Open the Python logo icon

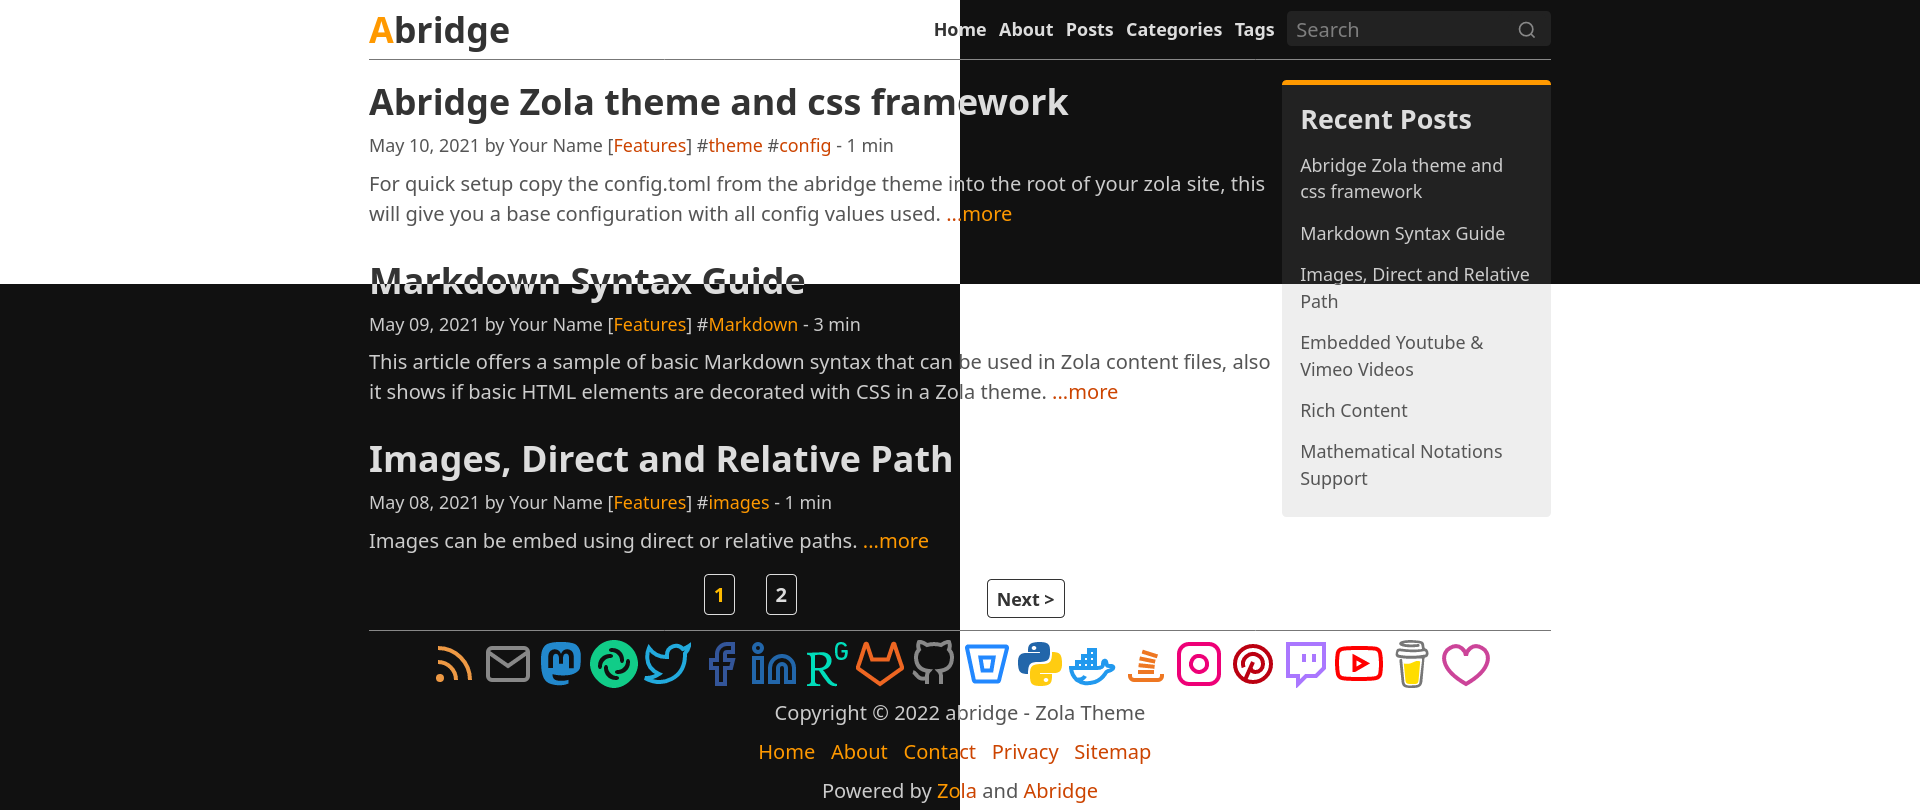pyautogui.click(x=1040, y=664)
